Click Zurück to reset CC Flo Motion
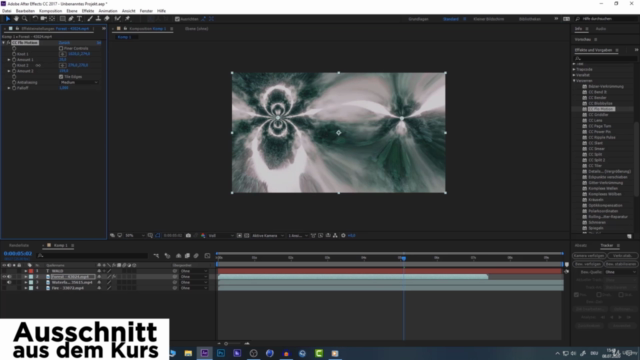Viewport: 640px width, 360px height. click(x=64, y=42)
